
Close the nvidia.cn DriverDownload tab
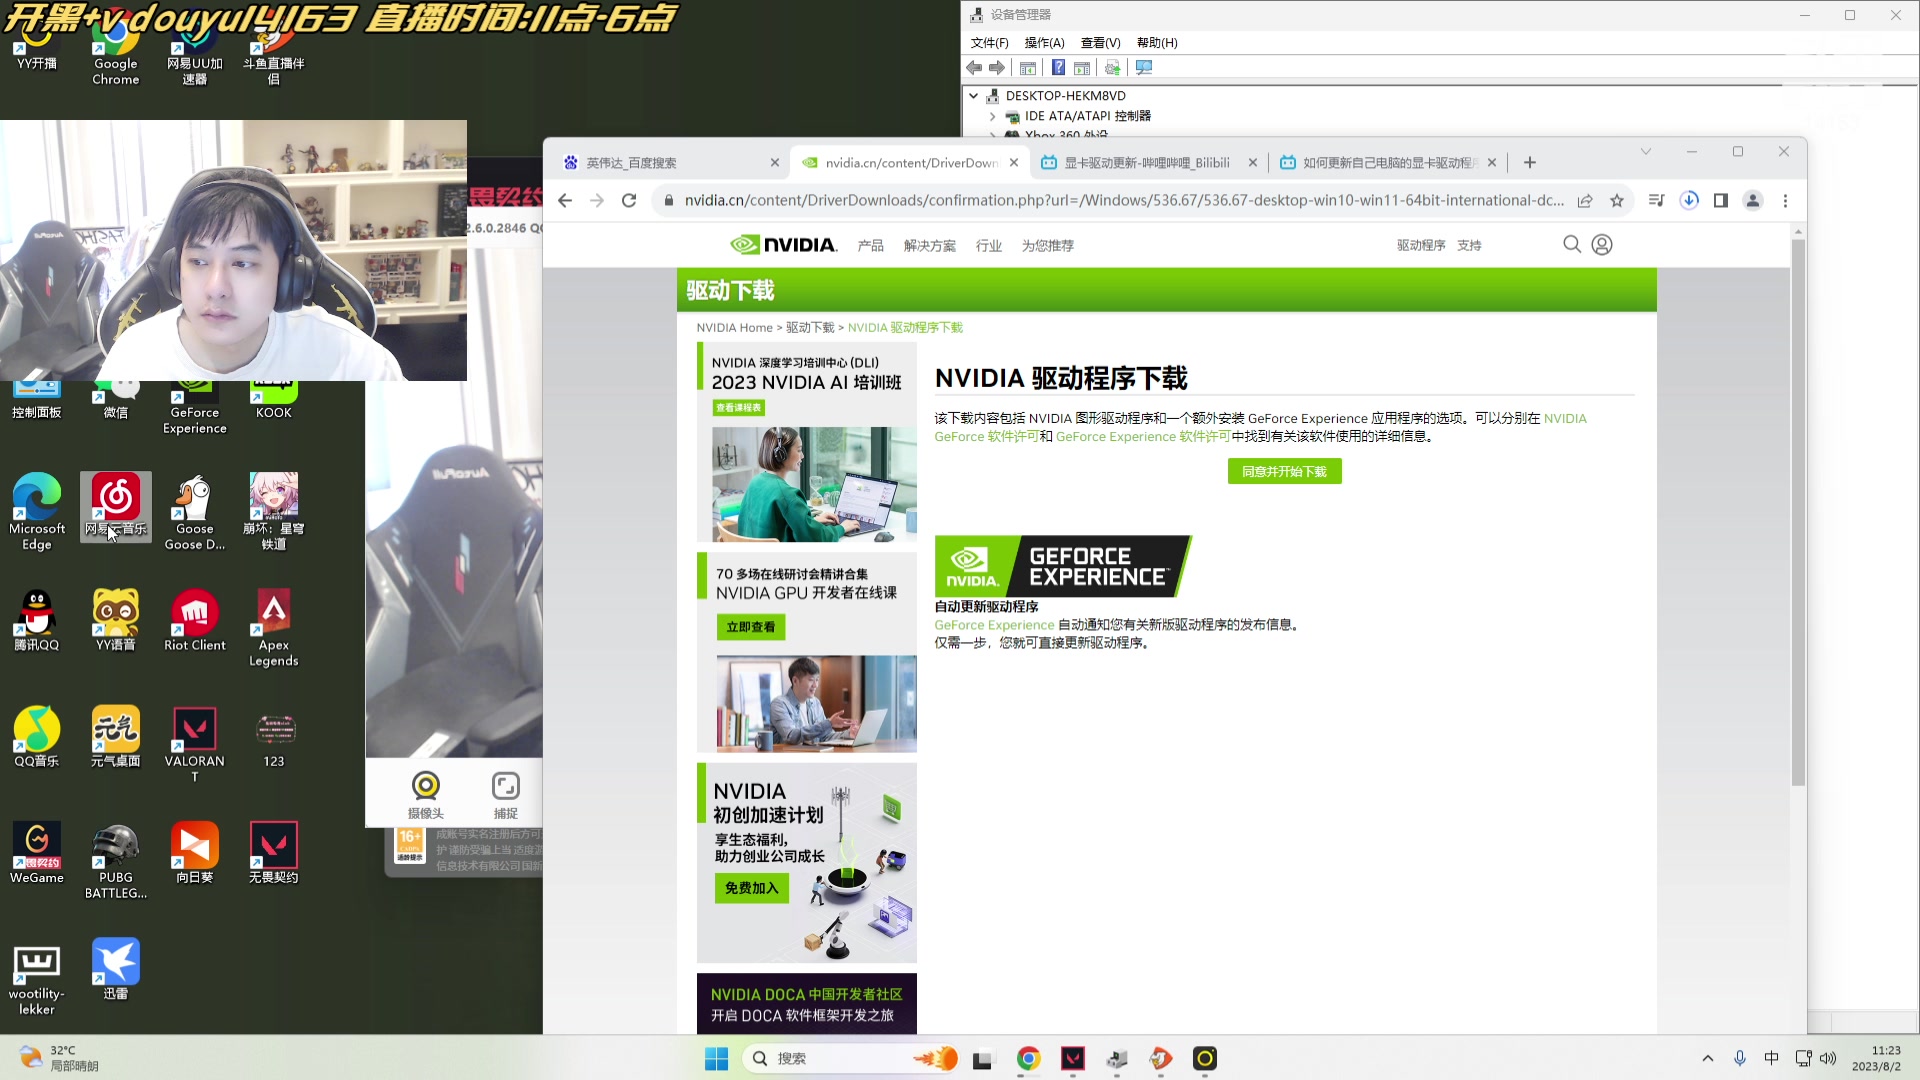1014,163
